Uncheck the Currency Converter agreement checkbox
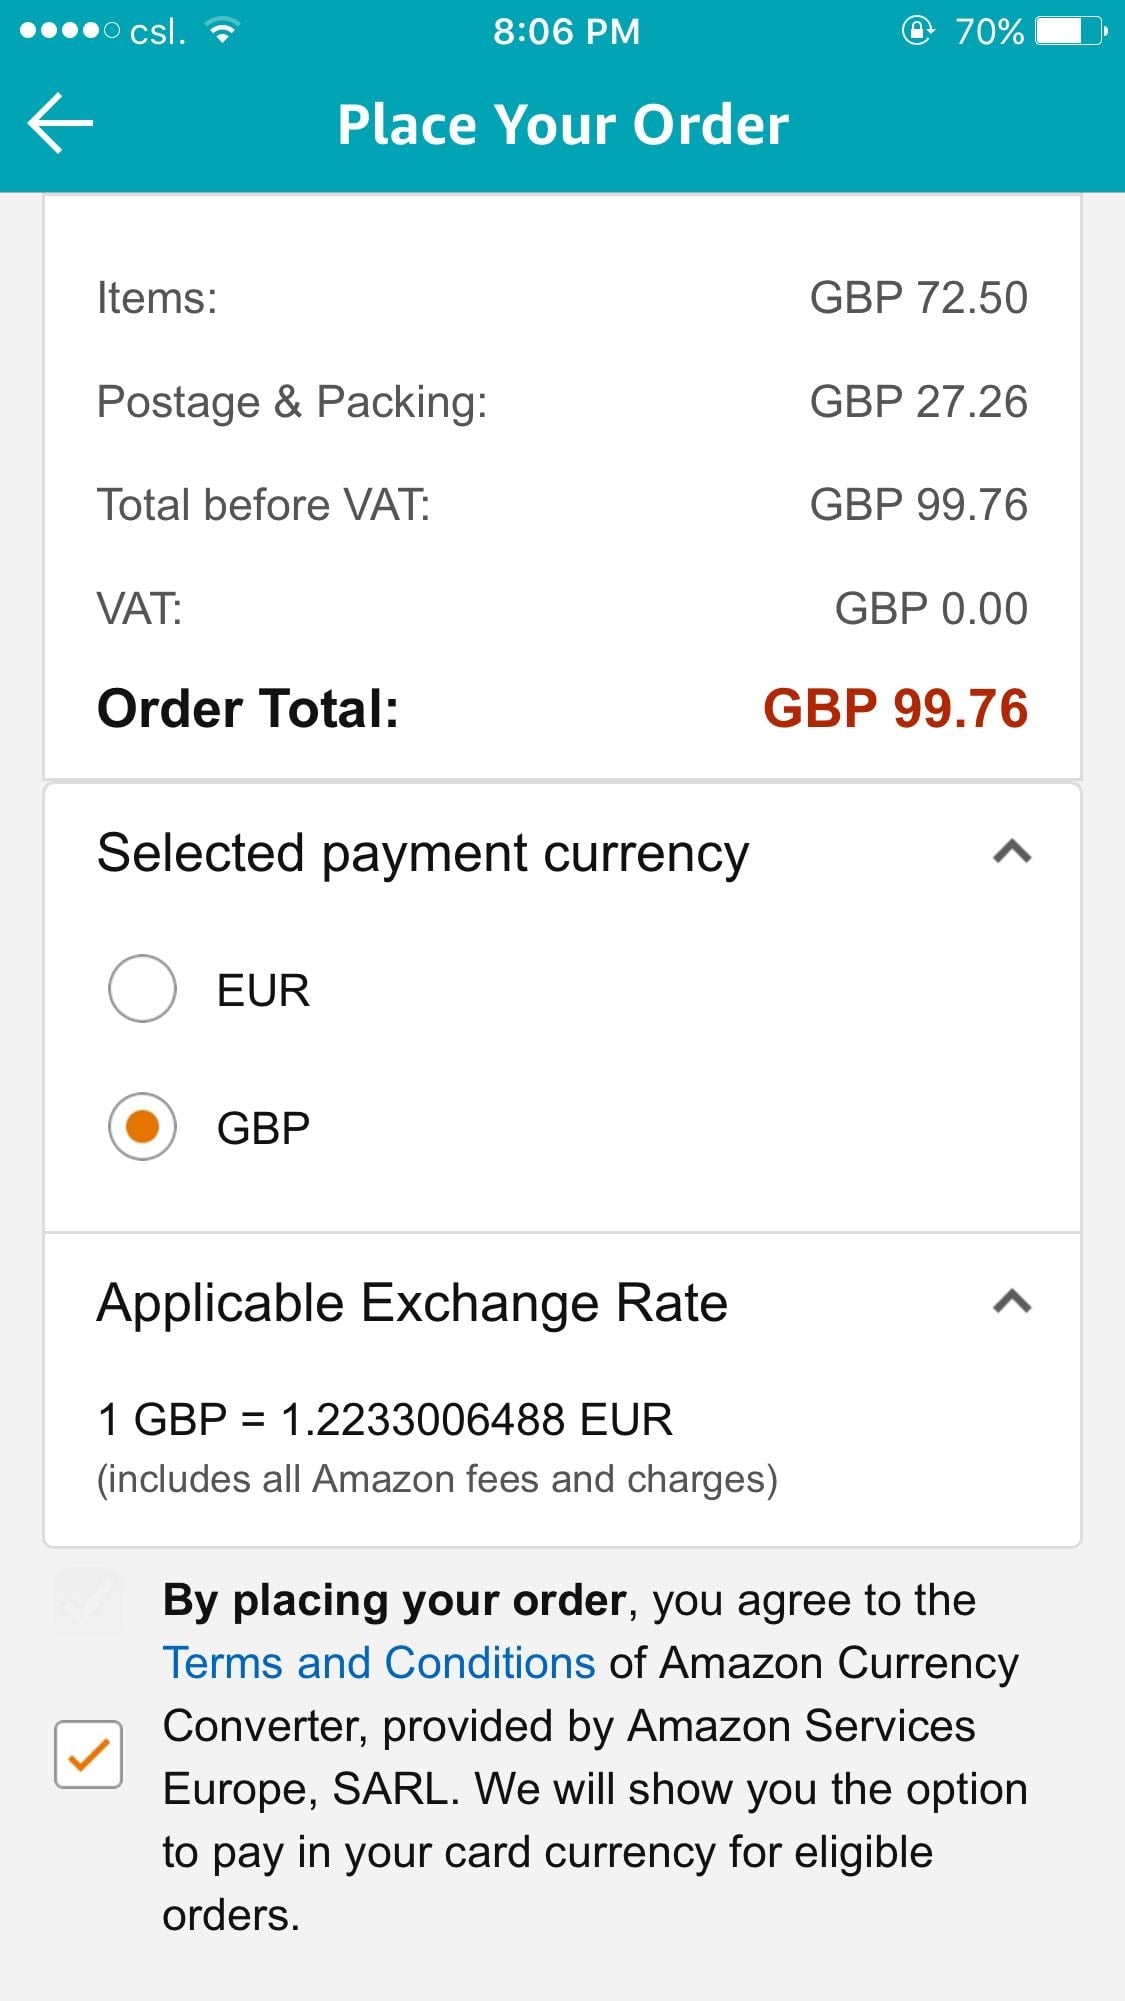This screenshot has height=2001, width=1125. pyautogui.click(x=89, y=1754)
